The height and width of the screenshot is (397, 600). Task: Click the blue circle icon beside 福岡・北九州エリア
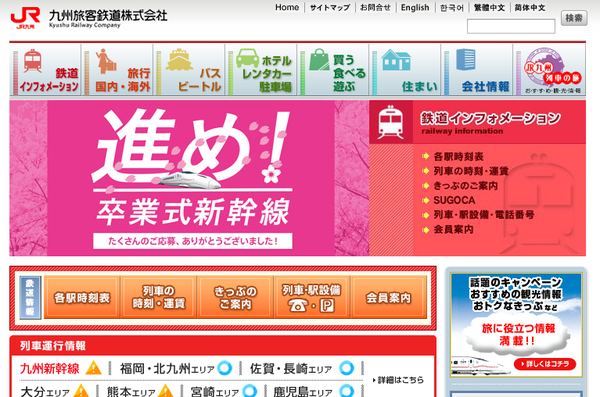coord(225,368)
